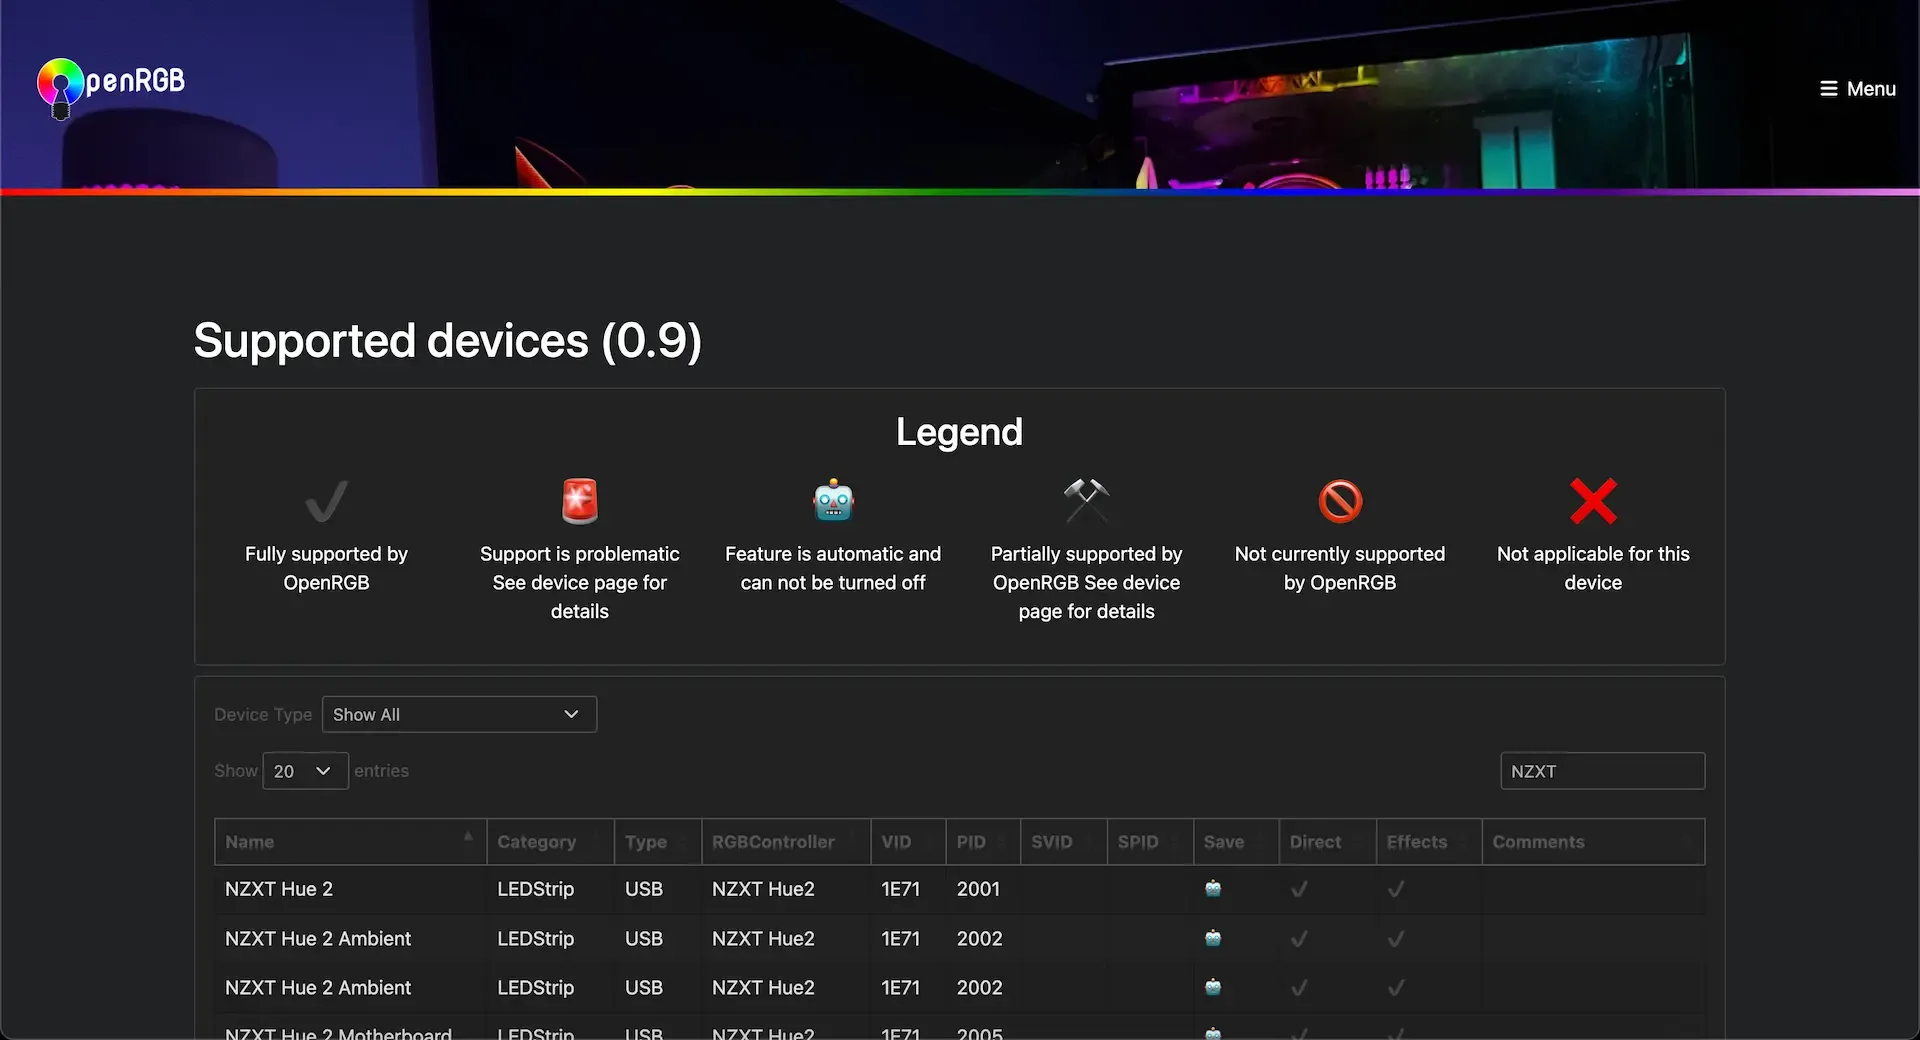Click robot Save icon for NZXT Hue 2

tap(1213, 889)
